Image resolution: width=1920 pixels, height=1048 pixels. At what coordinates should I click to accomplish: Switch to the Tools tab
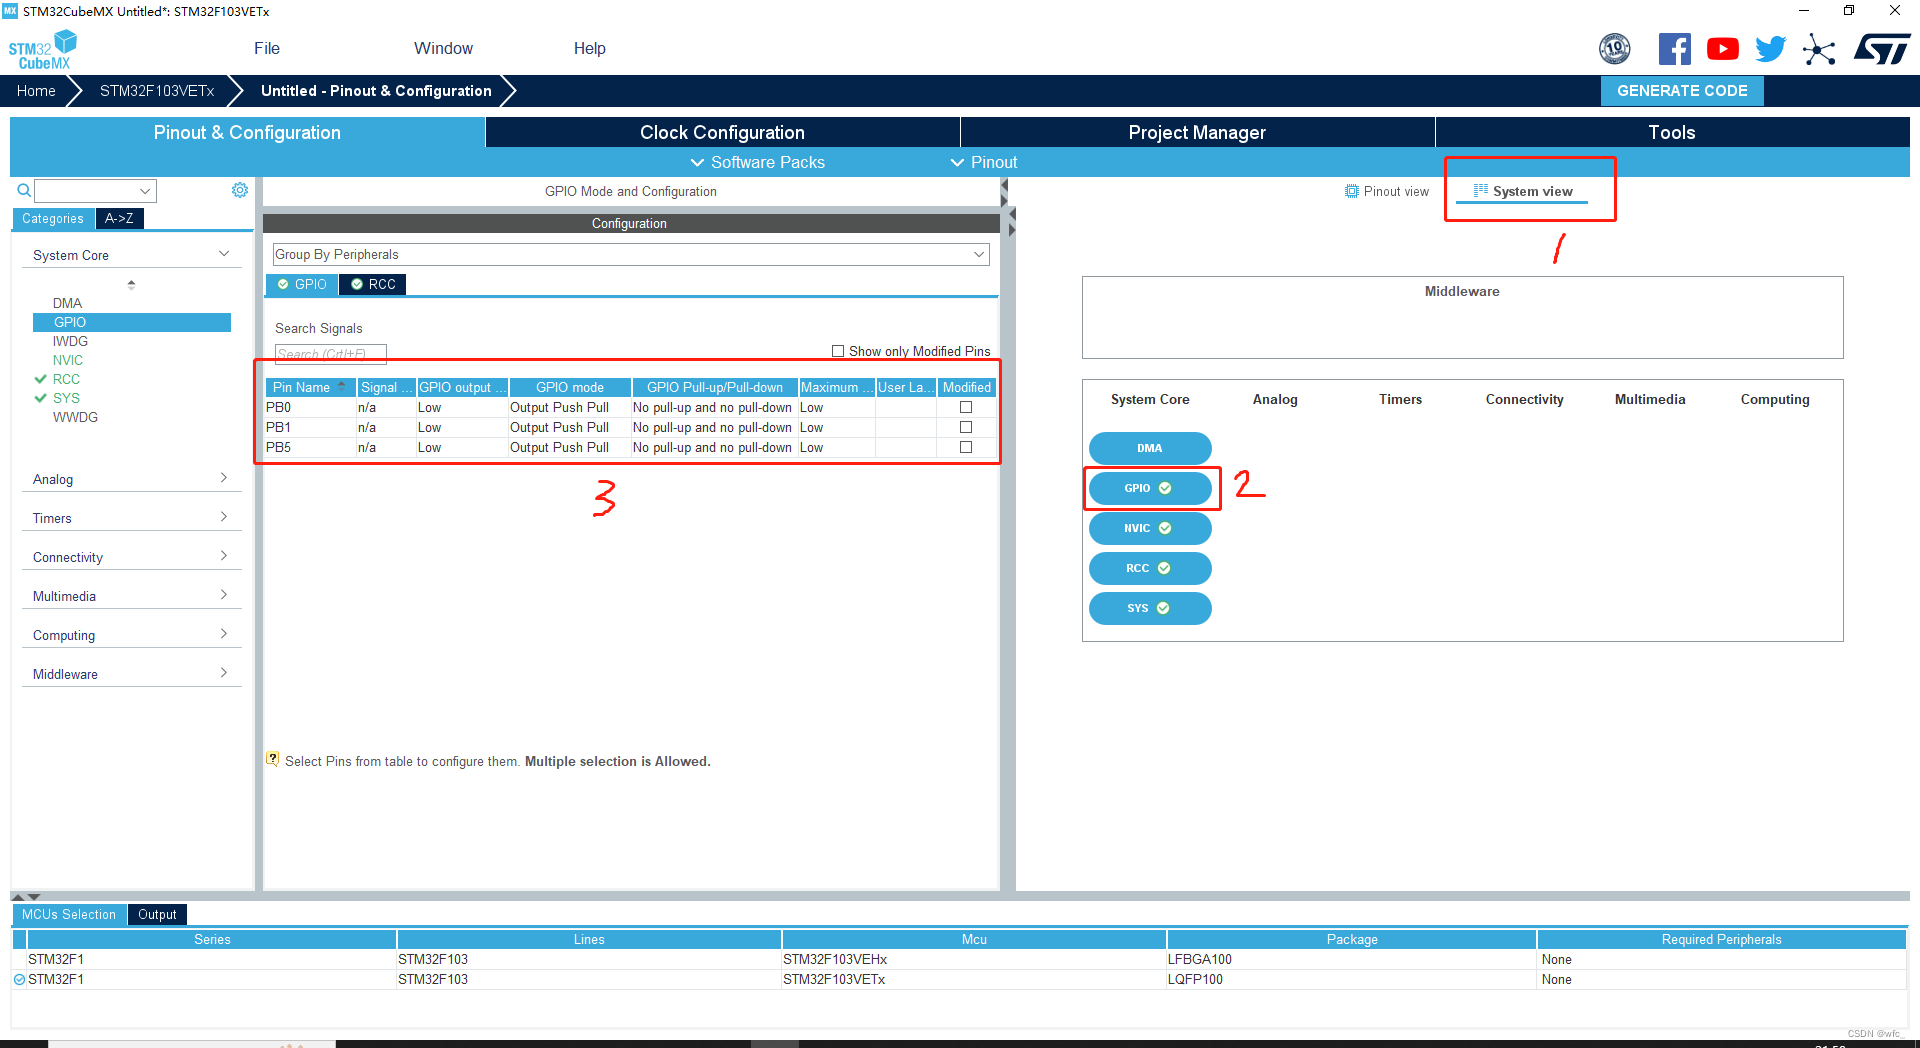pyautogui.click(x=1672, y=132)
